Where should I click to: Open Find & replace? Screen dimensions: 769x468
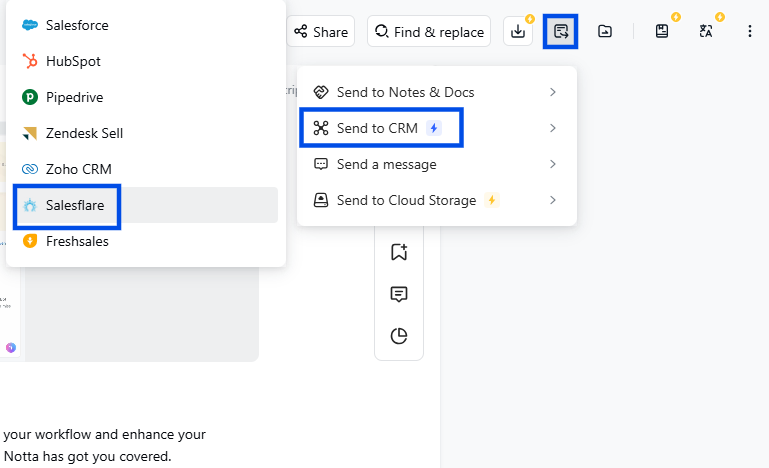(x=429, y=32)
